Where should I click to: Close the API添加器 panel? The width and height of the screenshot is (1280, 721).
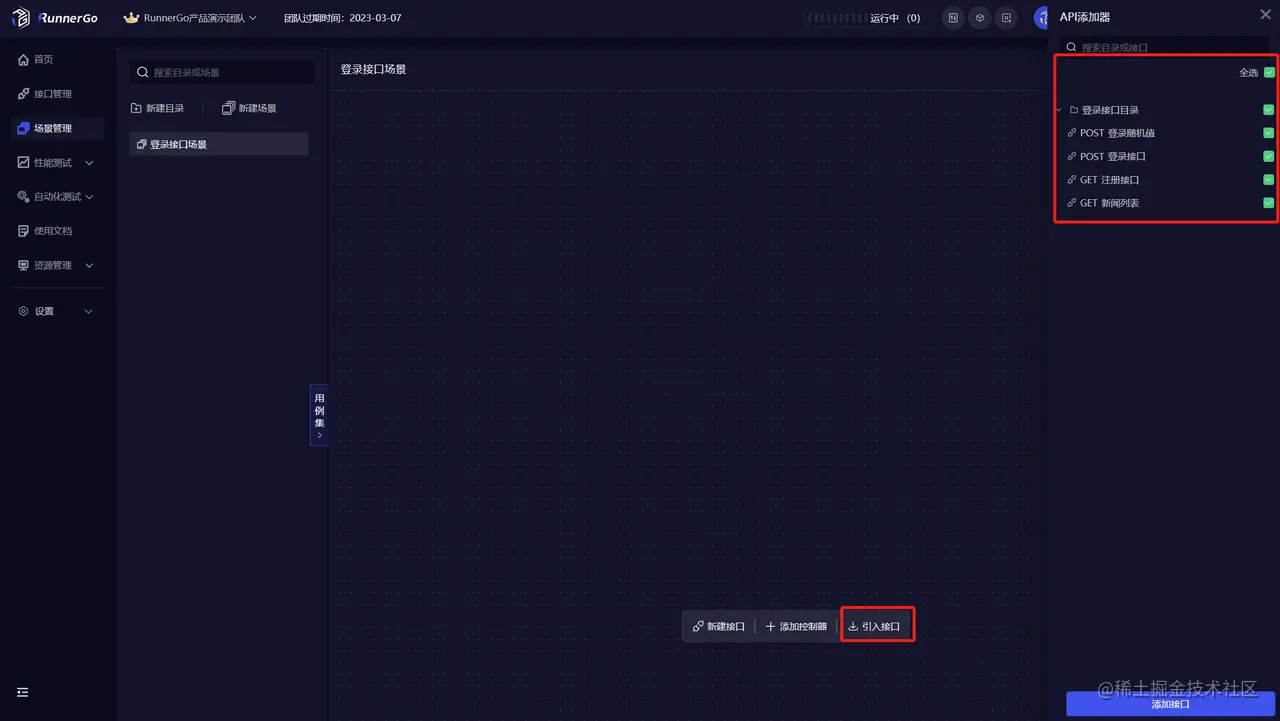click(1265, 14)
